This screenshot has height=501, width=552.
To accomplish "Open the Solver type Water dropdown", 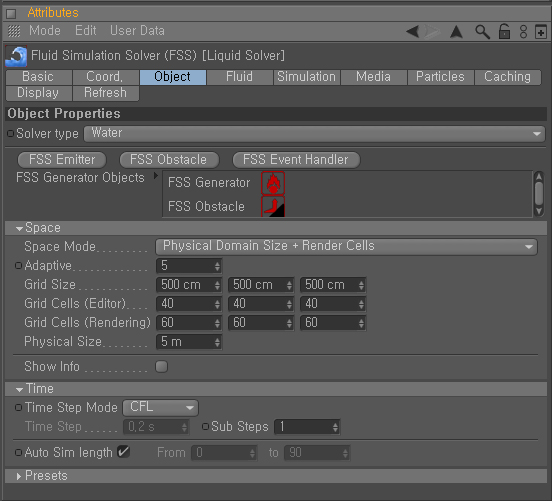I will (314, 134).
